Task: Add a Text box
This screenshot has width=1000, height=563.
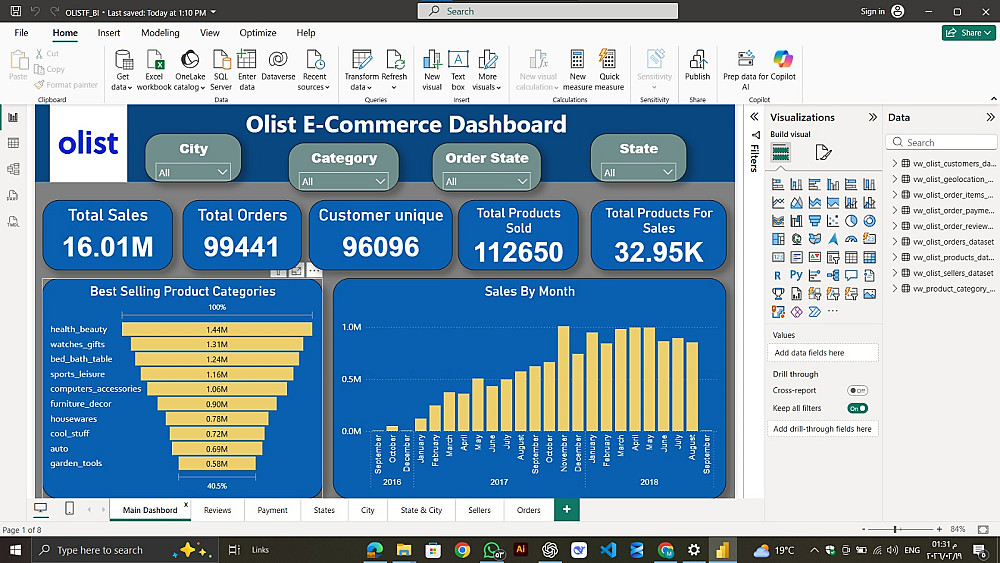Action: (x=458, y=70)
